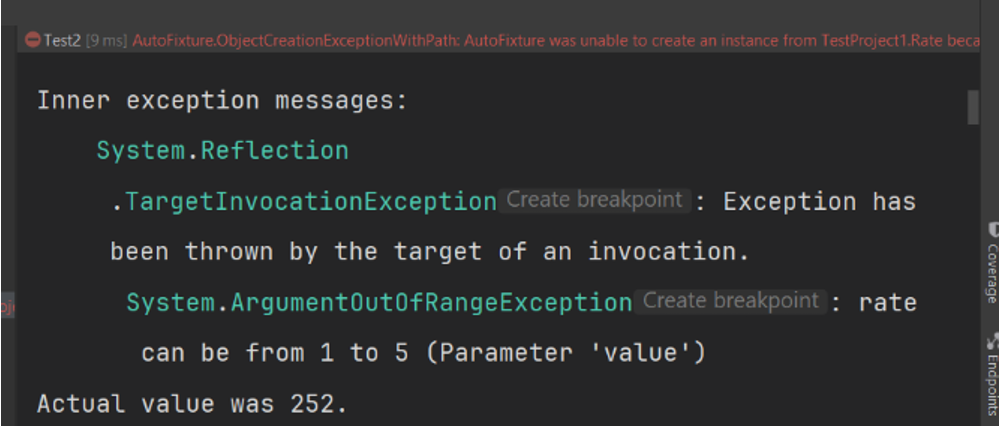Image resolution: width=1000 pixels, height=426 pixels.
Task: Select the Test2 test result row
Action: pos(62,40)
